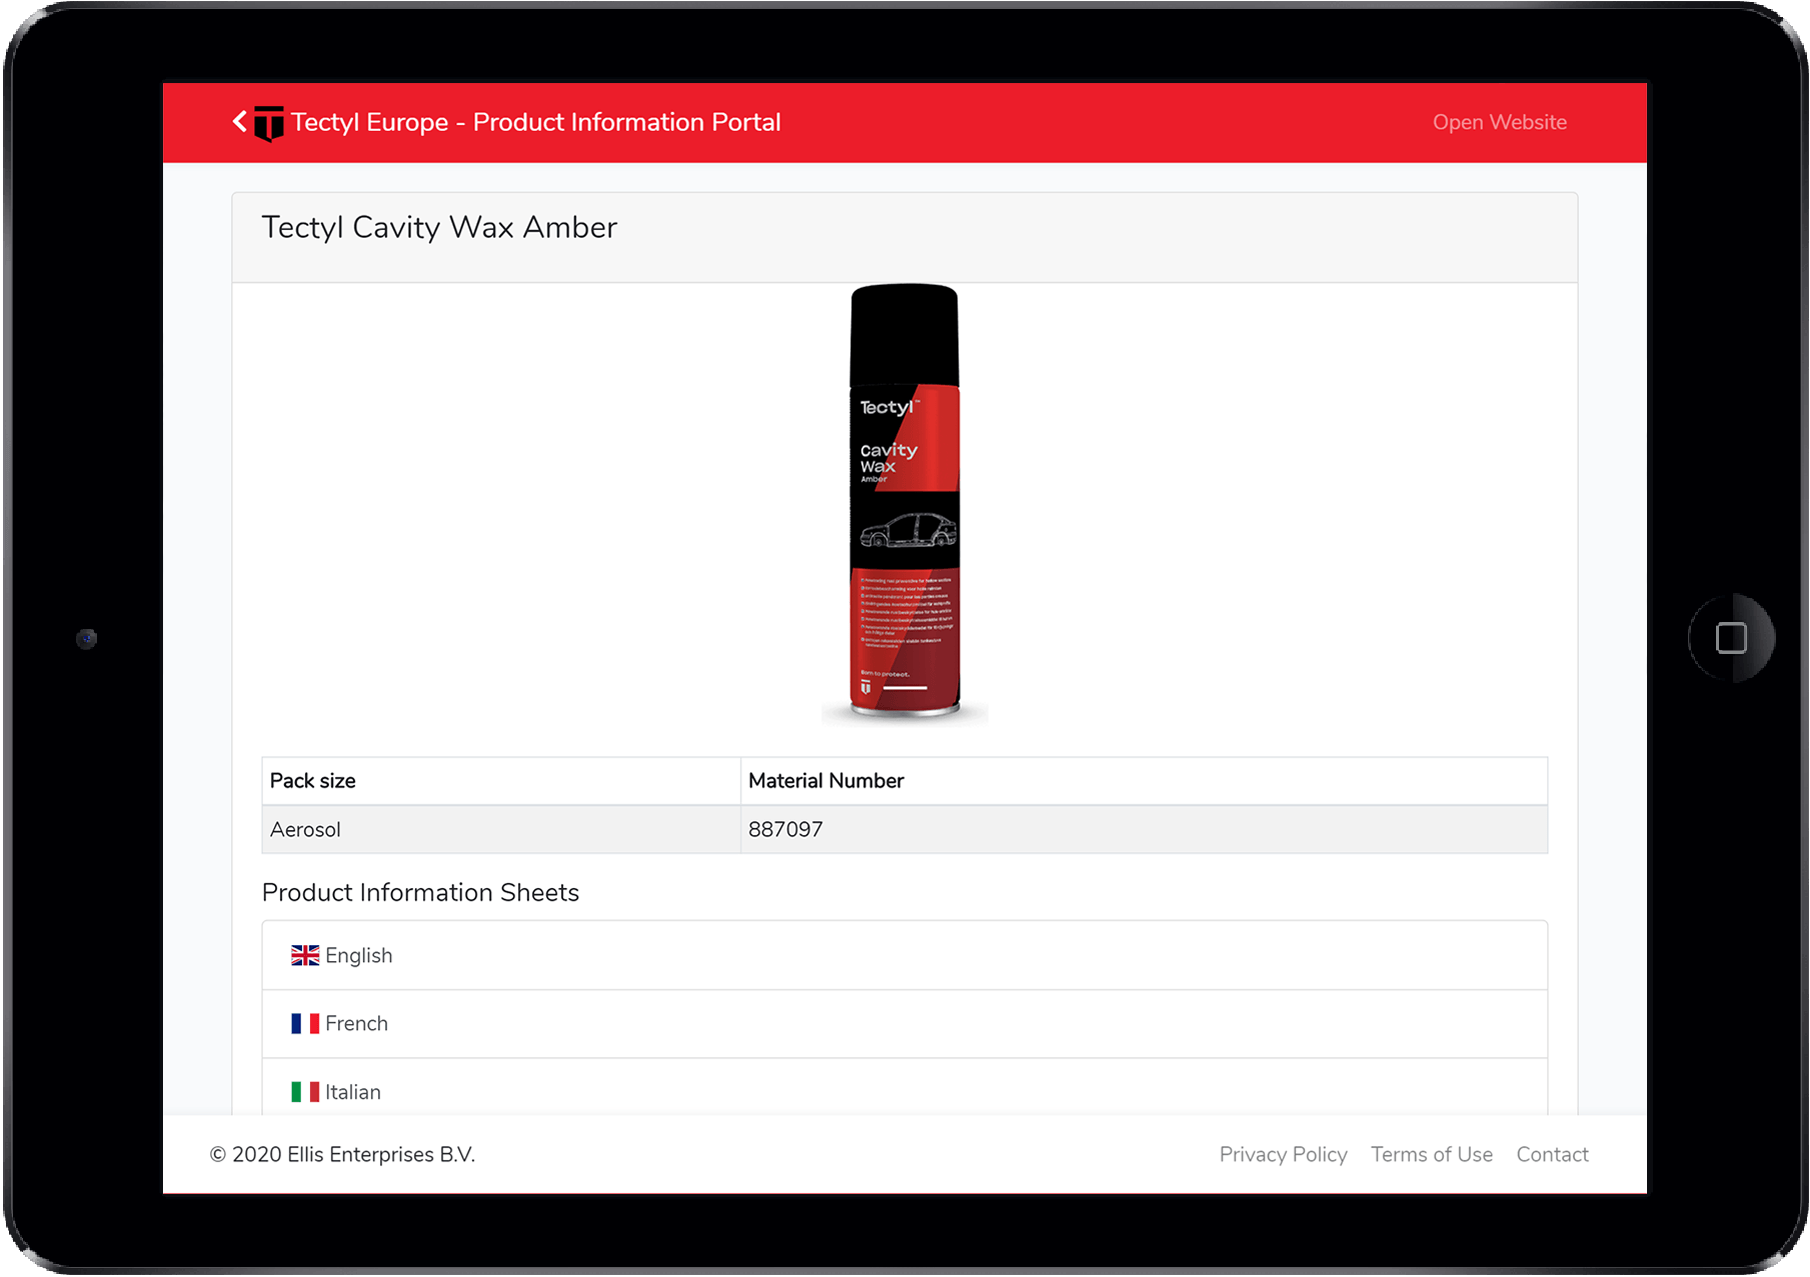
Task: Click the Open Website link
Action: [1499, 122]
